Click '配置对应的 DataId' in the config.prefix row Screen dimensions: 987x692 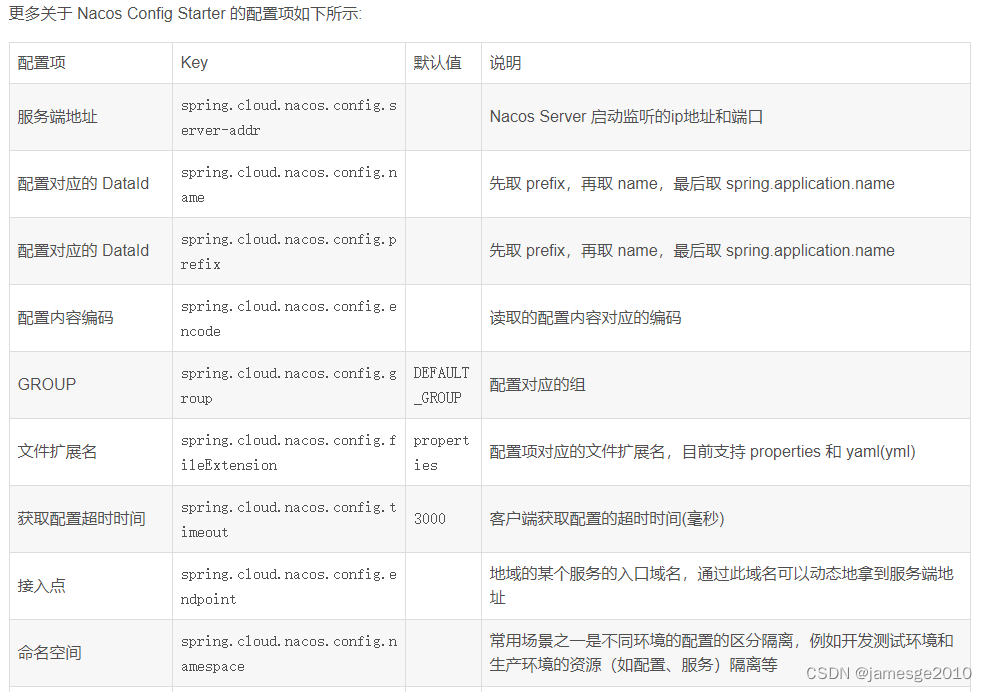coord(83,251)
